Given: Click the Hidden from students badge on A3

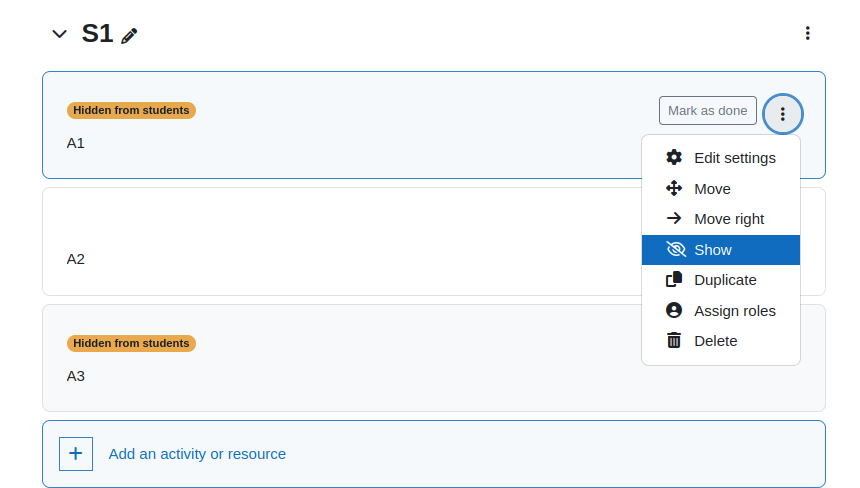Looking at the screenshot, I should click(x=131, y=343).
